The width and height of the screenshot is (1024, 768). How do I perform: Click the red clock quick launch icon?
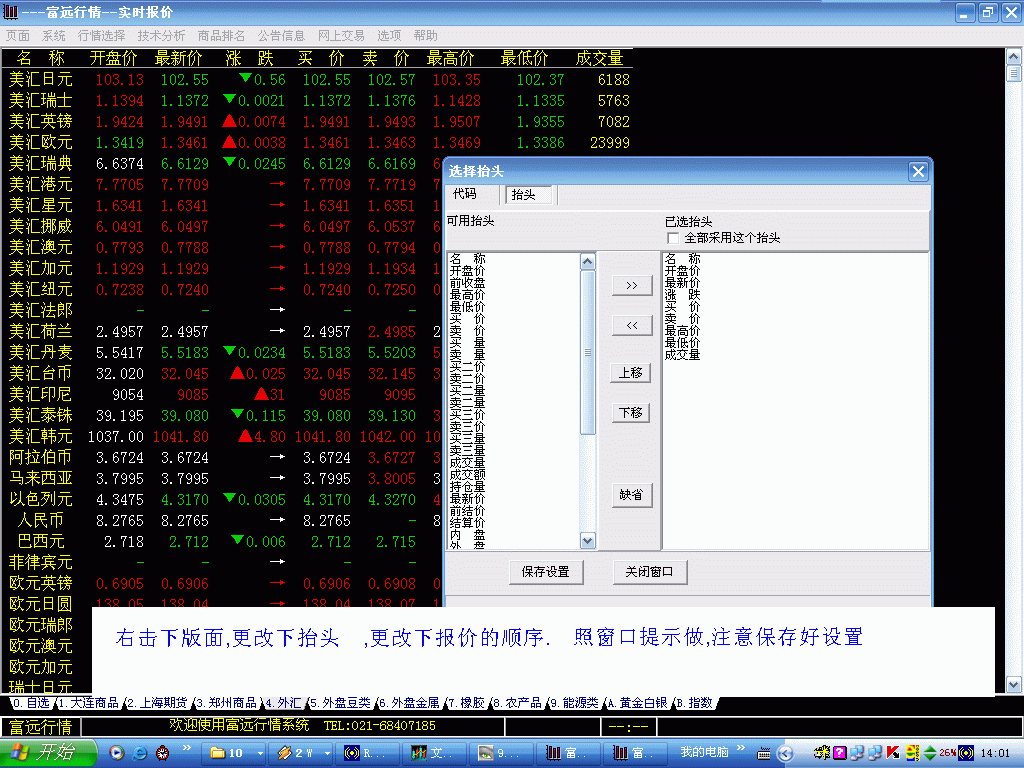(x=163, y=753)
